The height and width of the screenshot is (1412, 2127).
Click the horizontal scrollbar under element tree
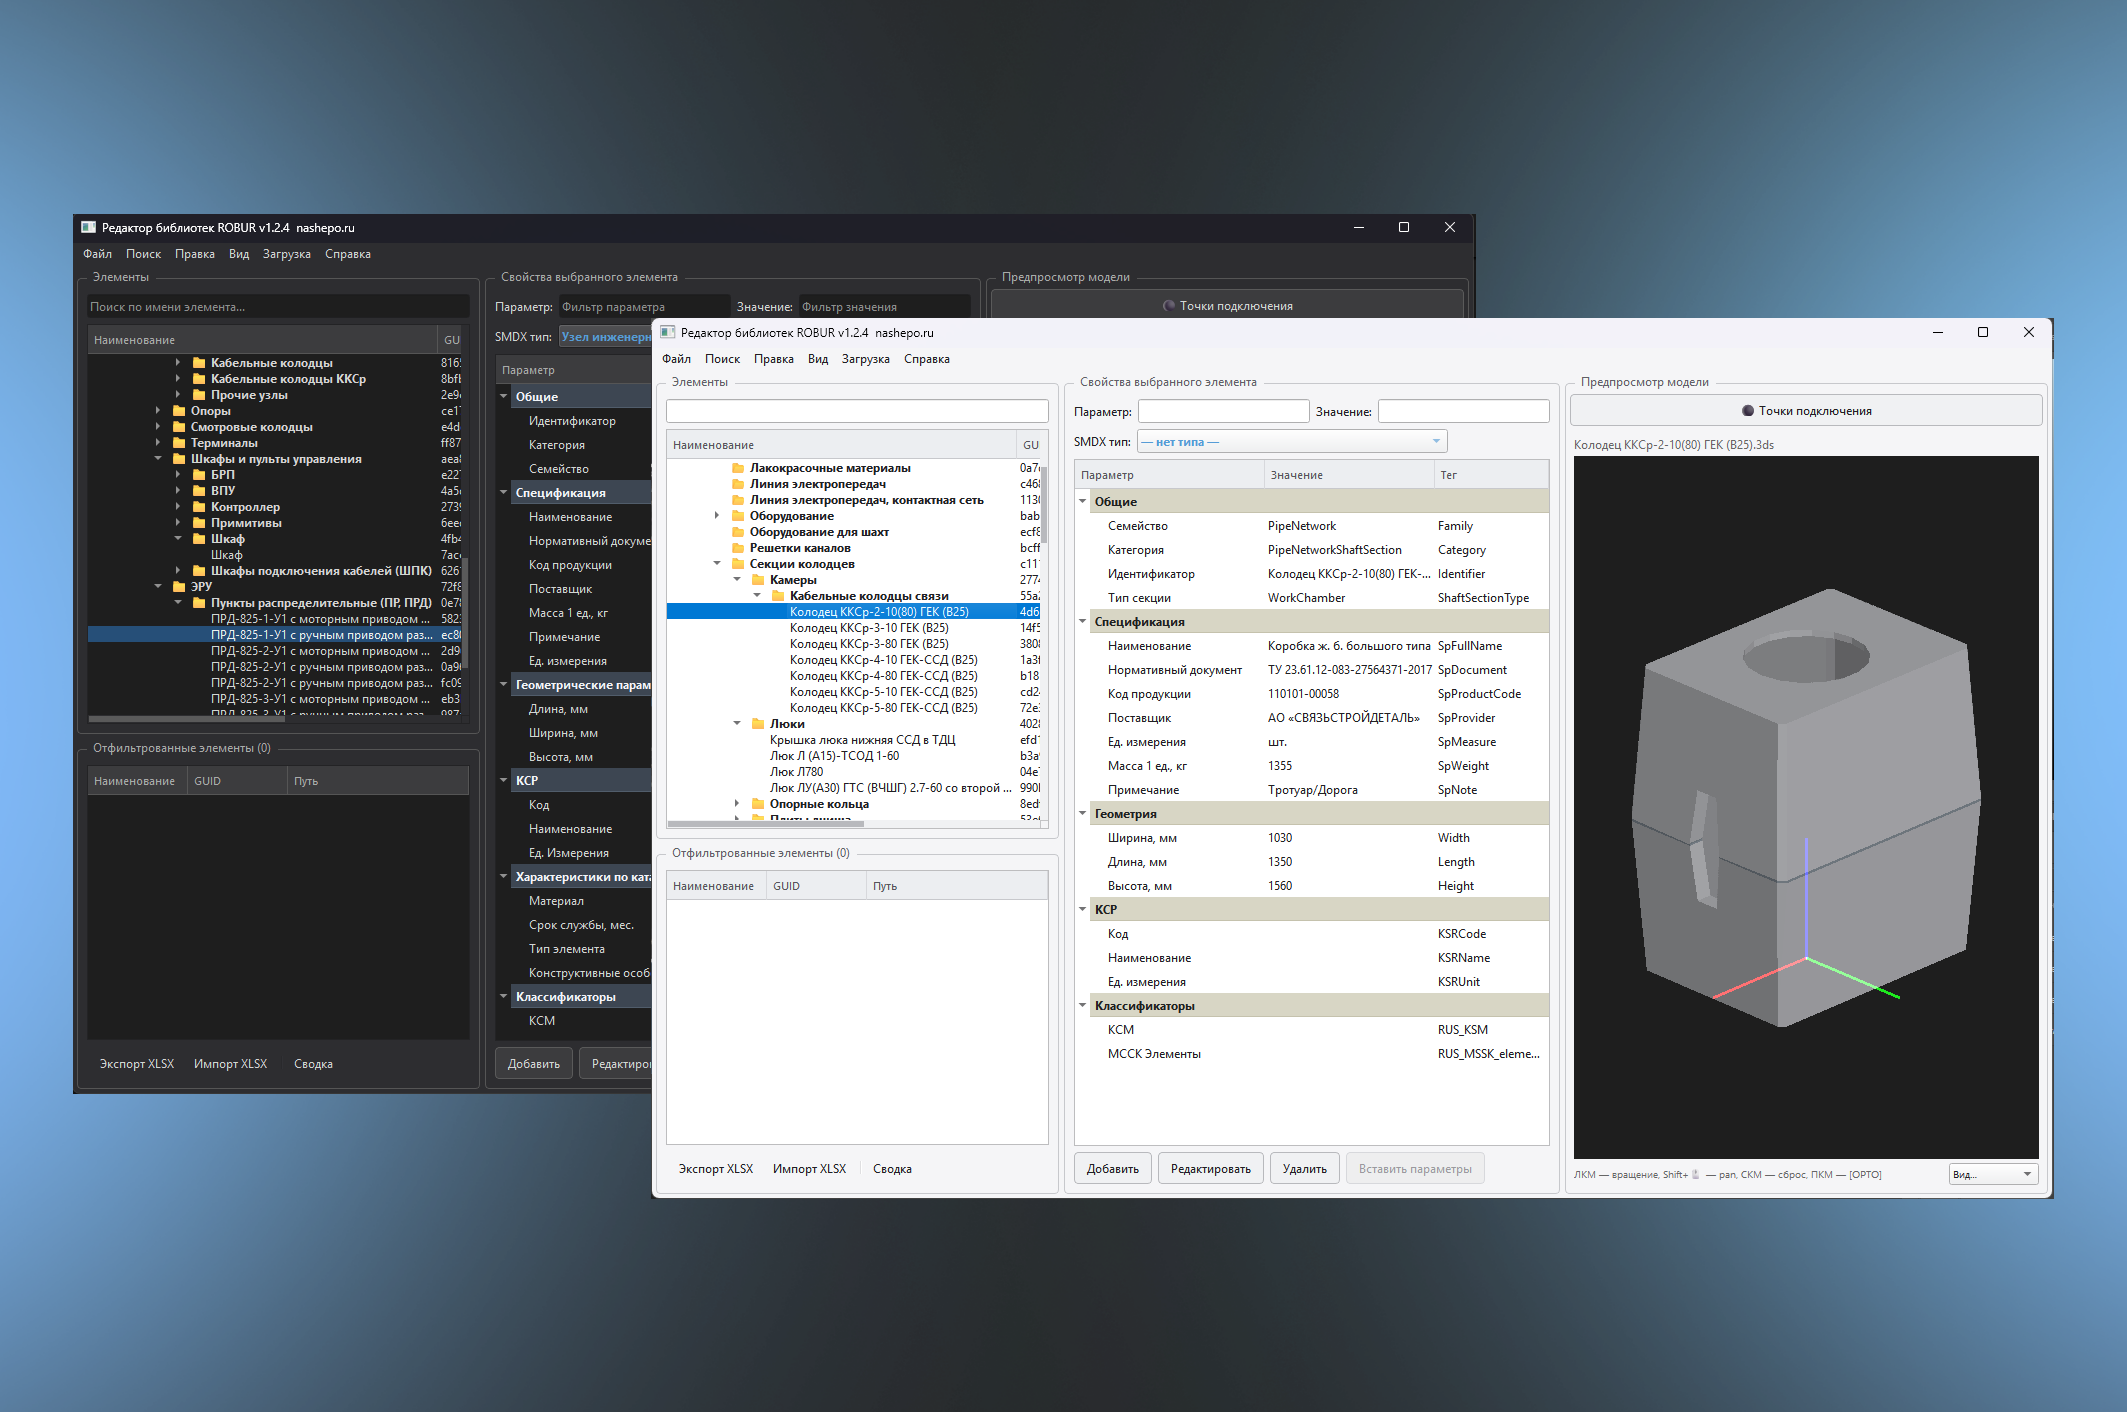click(x=766, y=822)
